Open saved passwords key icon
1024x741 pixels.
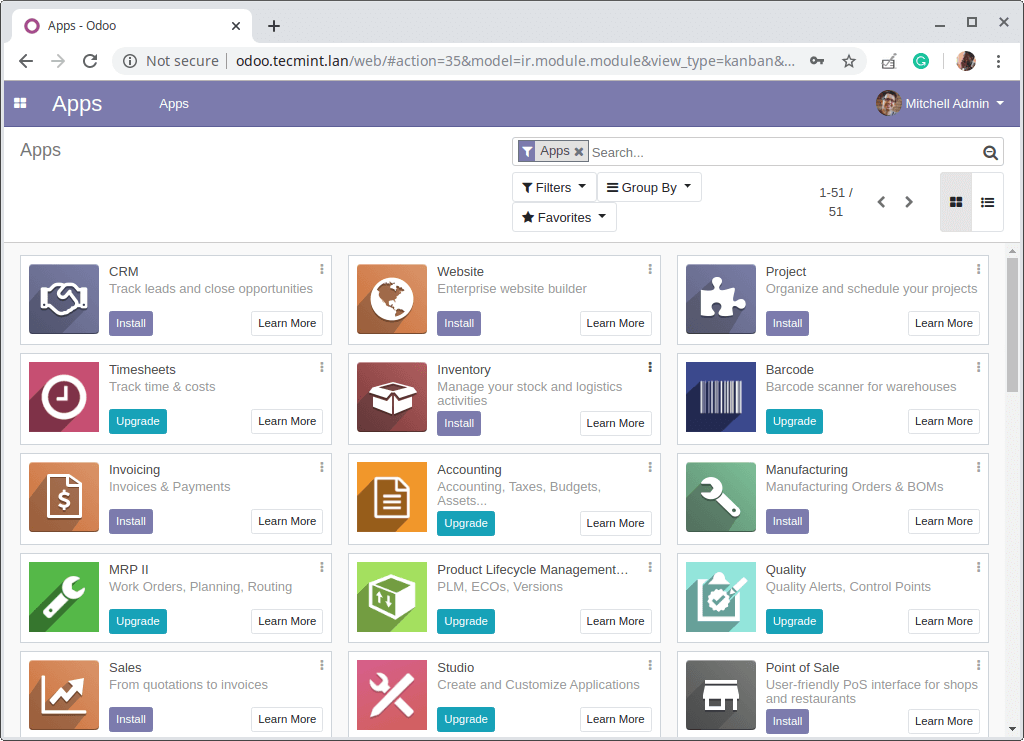[816, 61]
